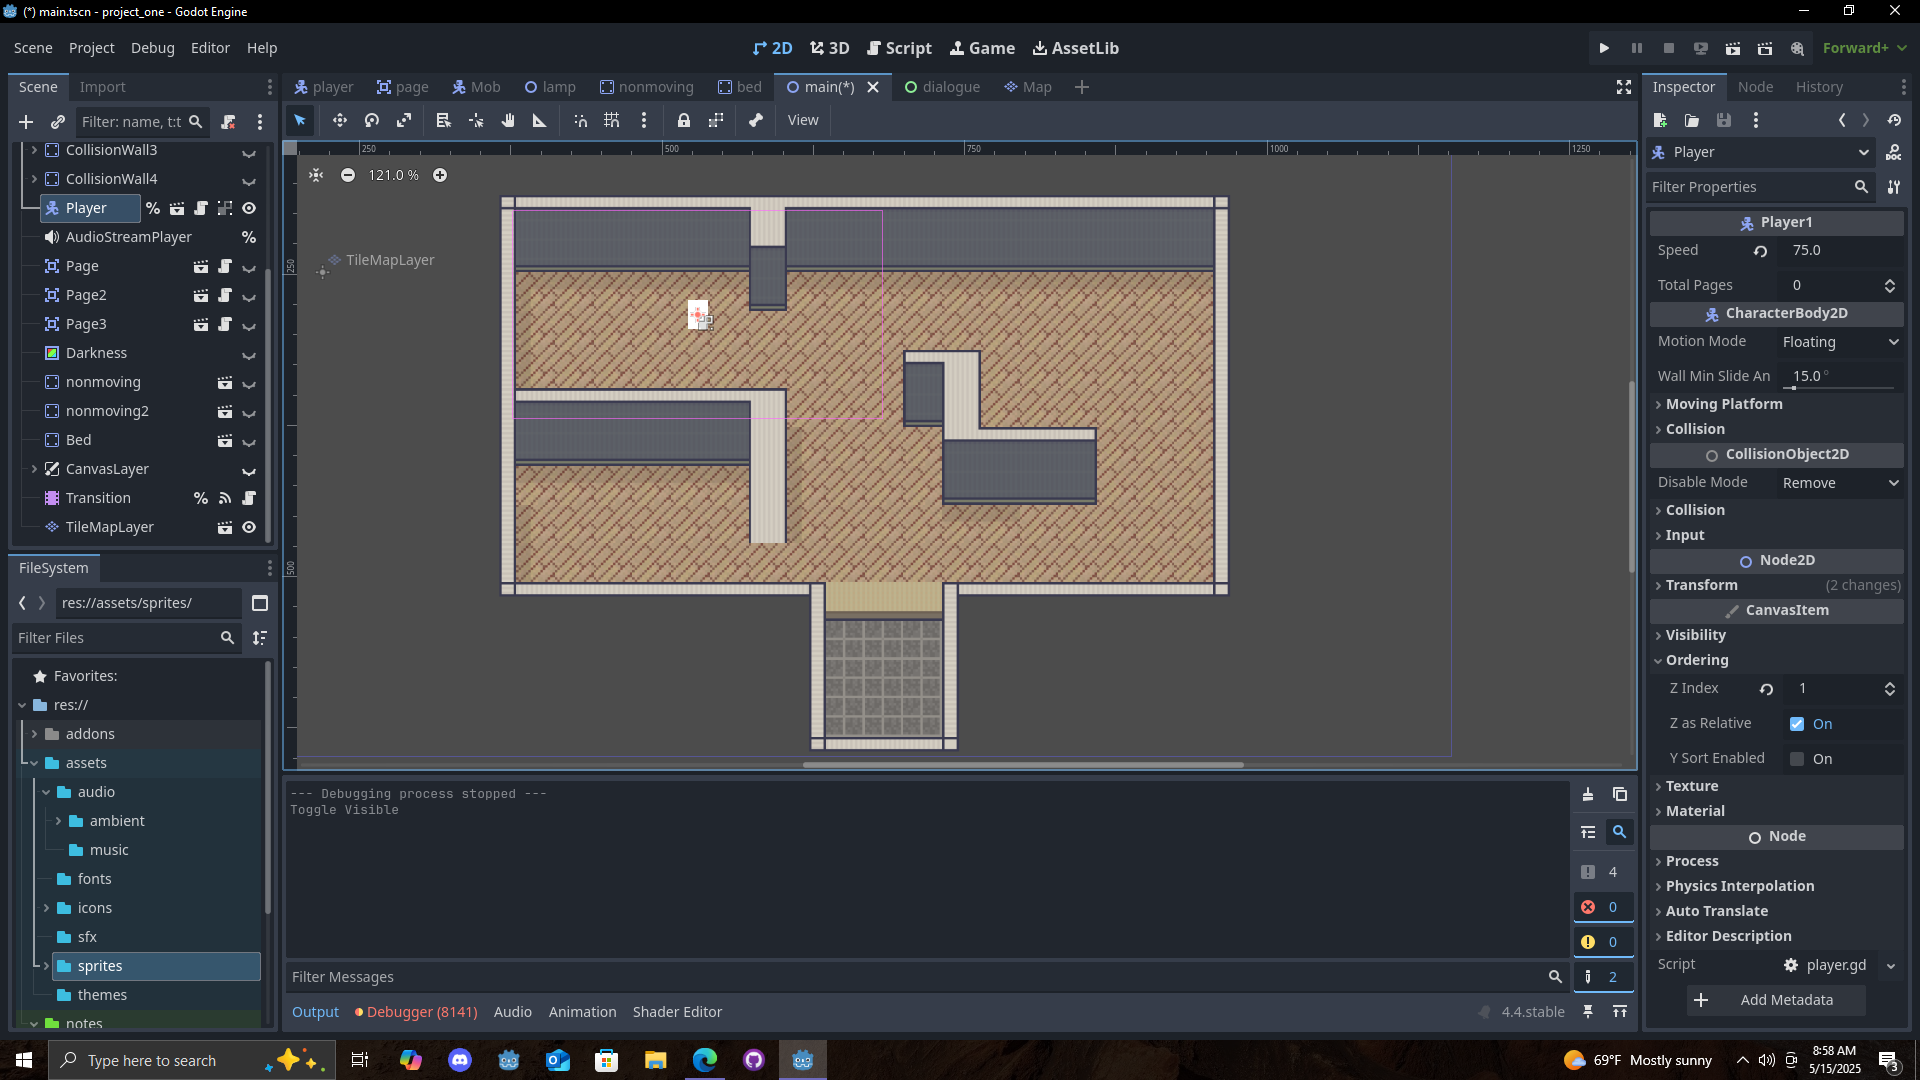Open the View menu button in viewport
This screenshot has height=1080, width=1920.
click(x=803, y=120)
